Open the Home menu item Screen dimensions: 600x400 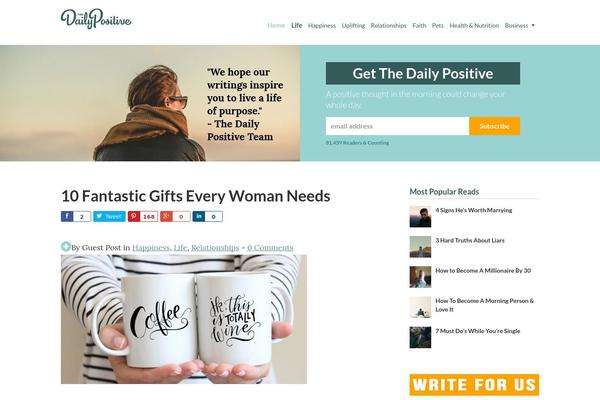coord(276,26)
